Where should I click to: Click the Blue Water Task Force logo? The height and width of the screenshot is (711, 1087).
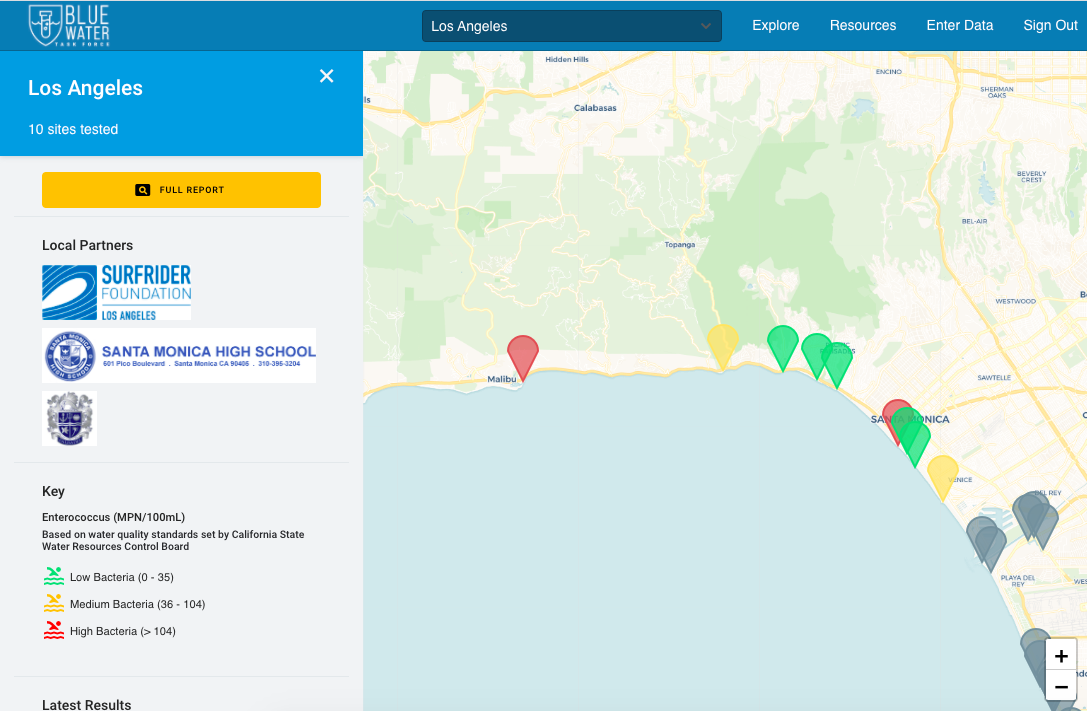(69, 25)
